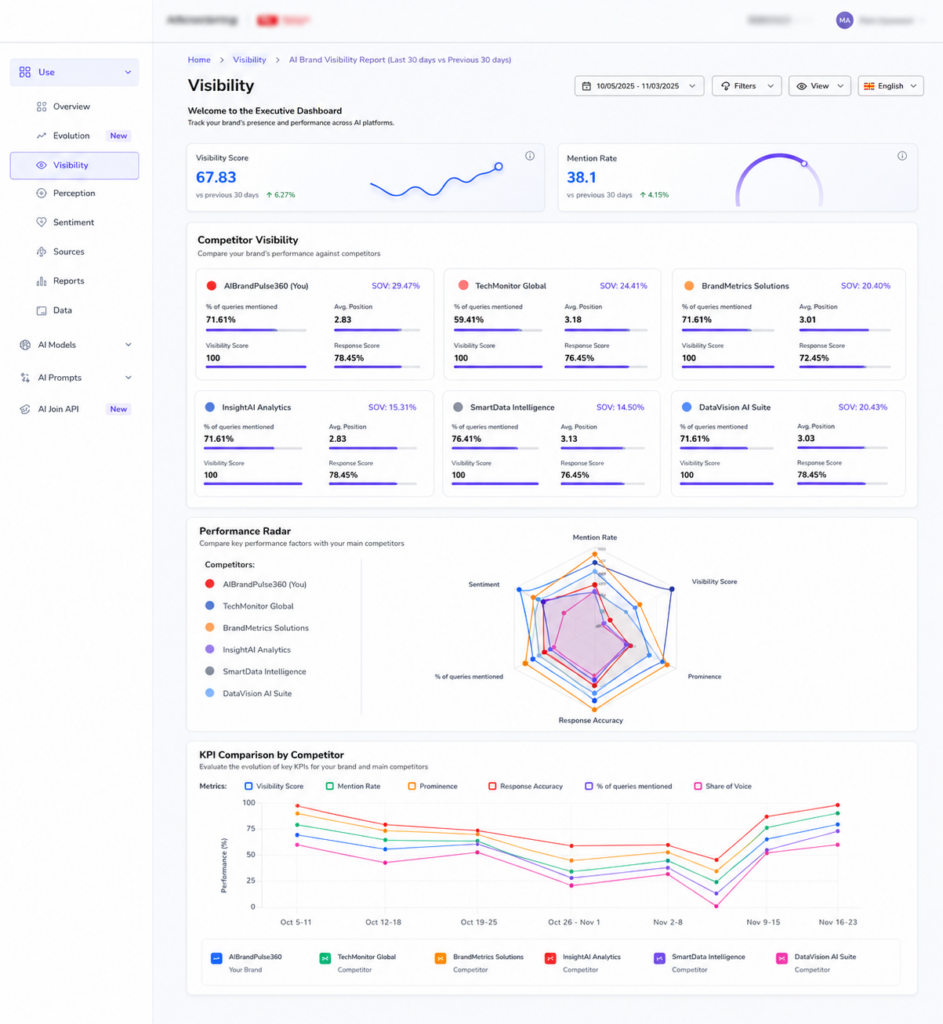Click the Sources icon in sidebar
Image resolution: width=943 pixels, height=1024 pixels.
pos(41,251)
